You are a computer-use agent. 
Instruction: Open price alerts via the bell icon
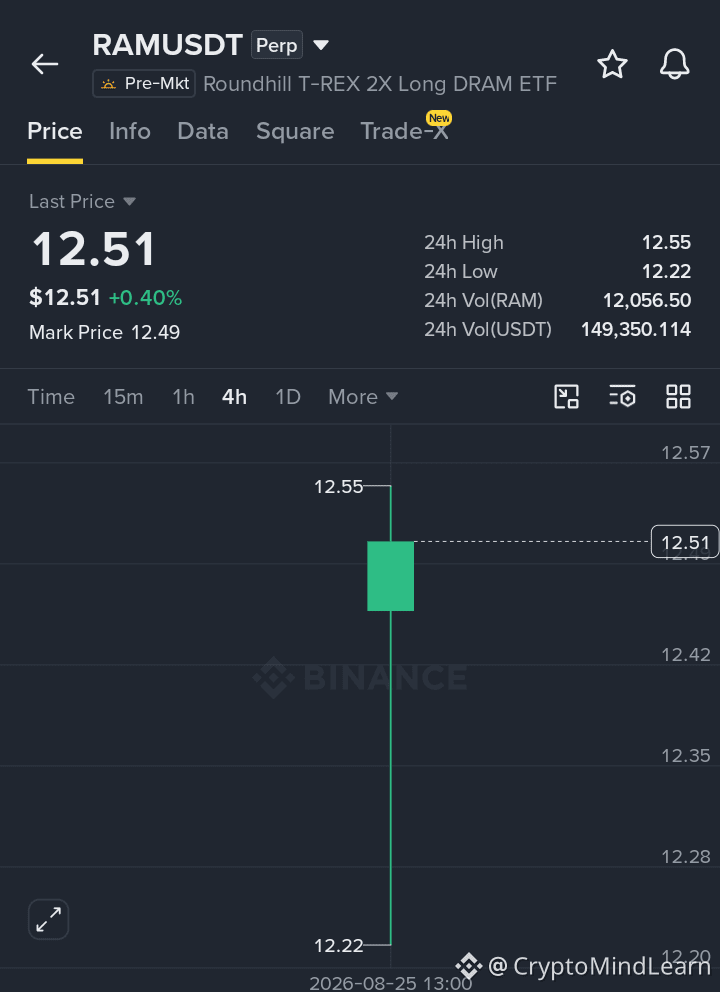[674, 64]
